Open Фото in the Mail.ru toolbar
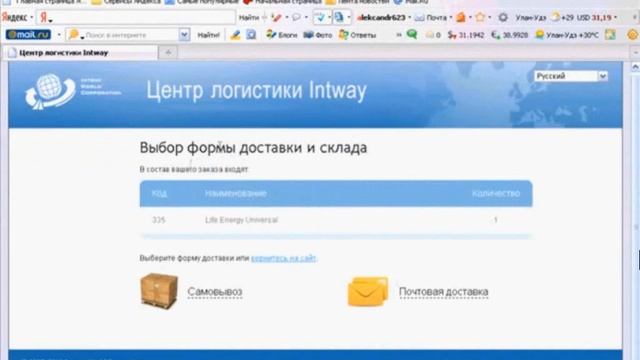This screenshot has height=360, width=640. pyautogui.click(x=318, y=35)
